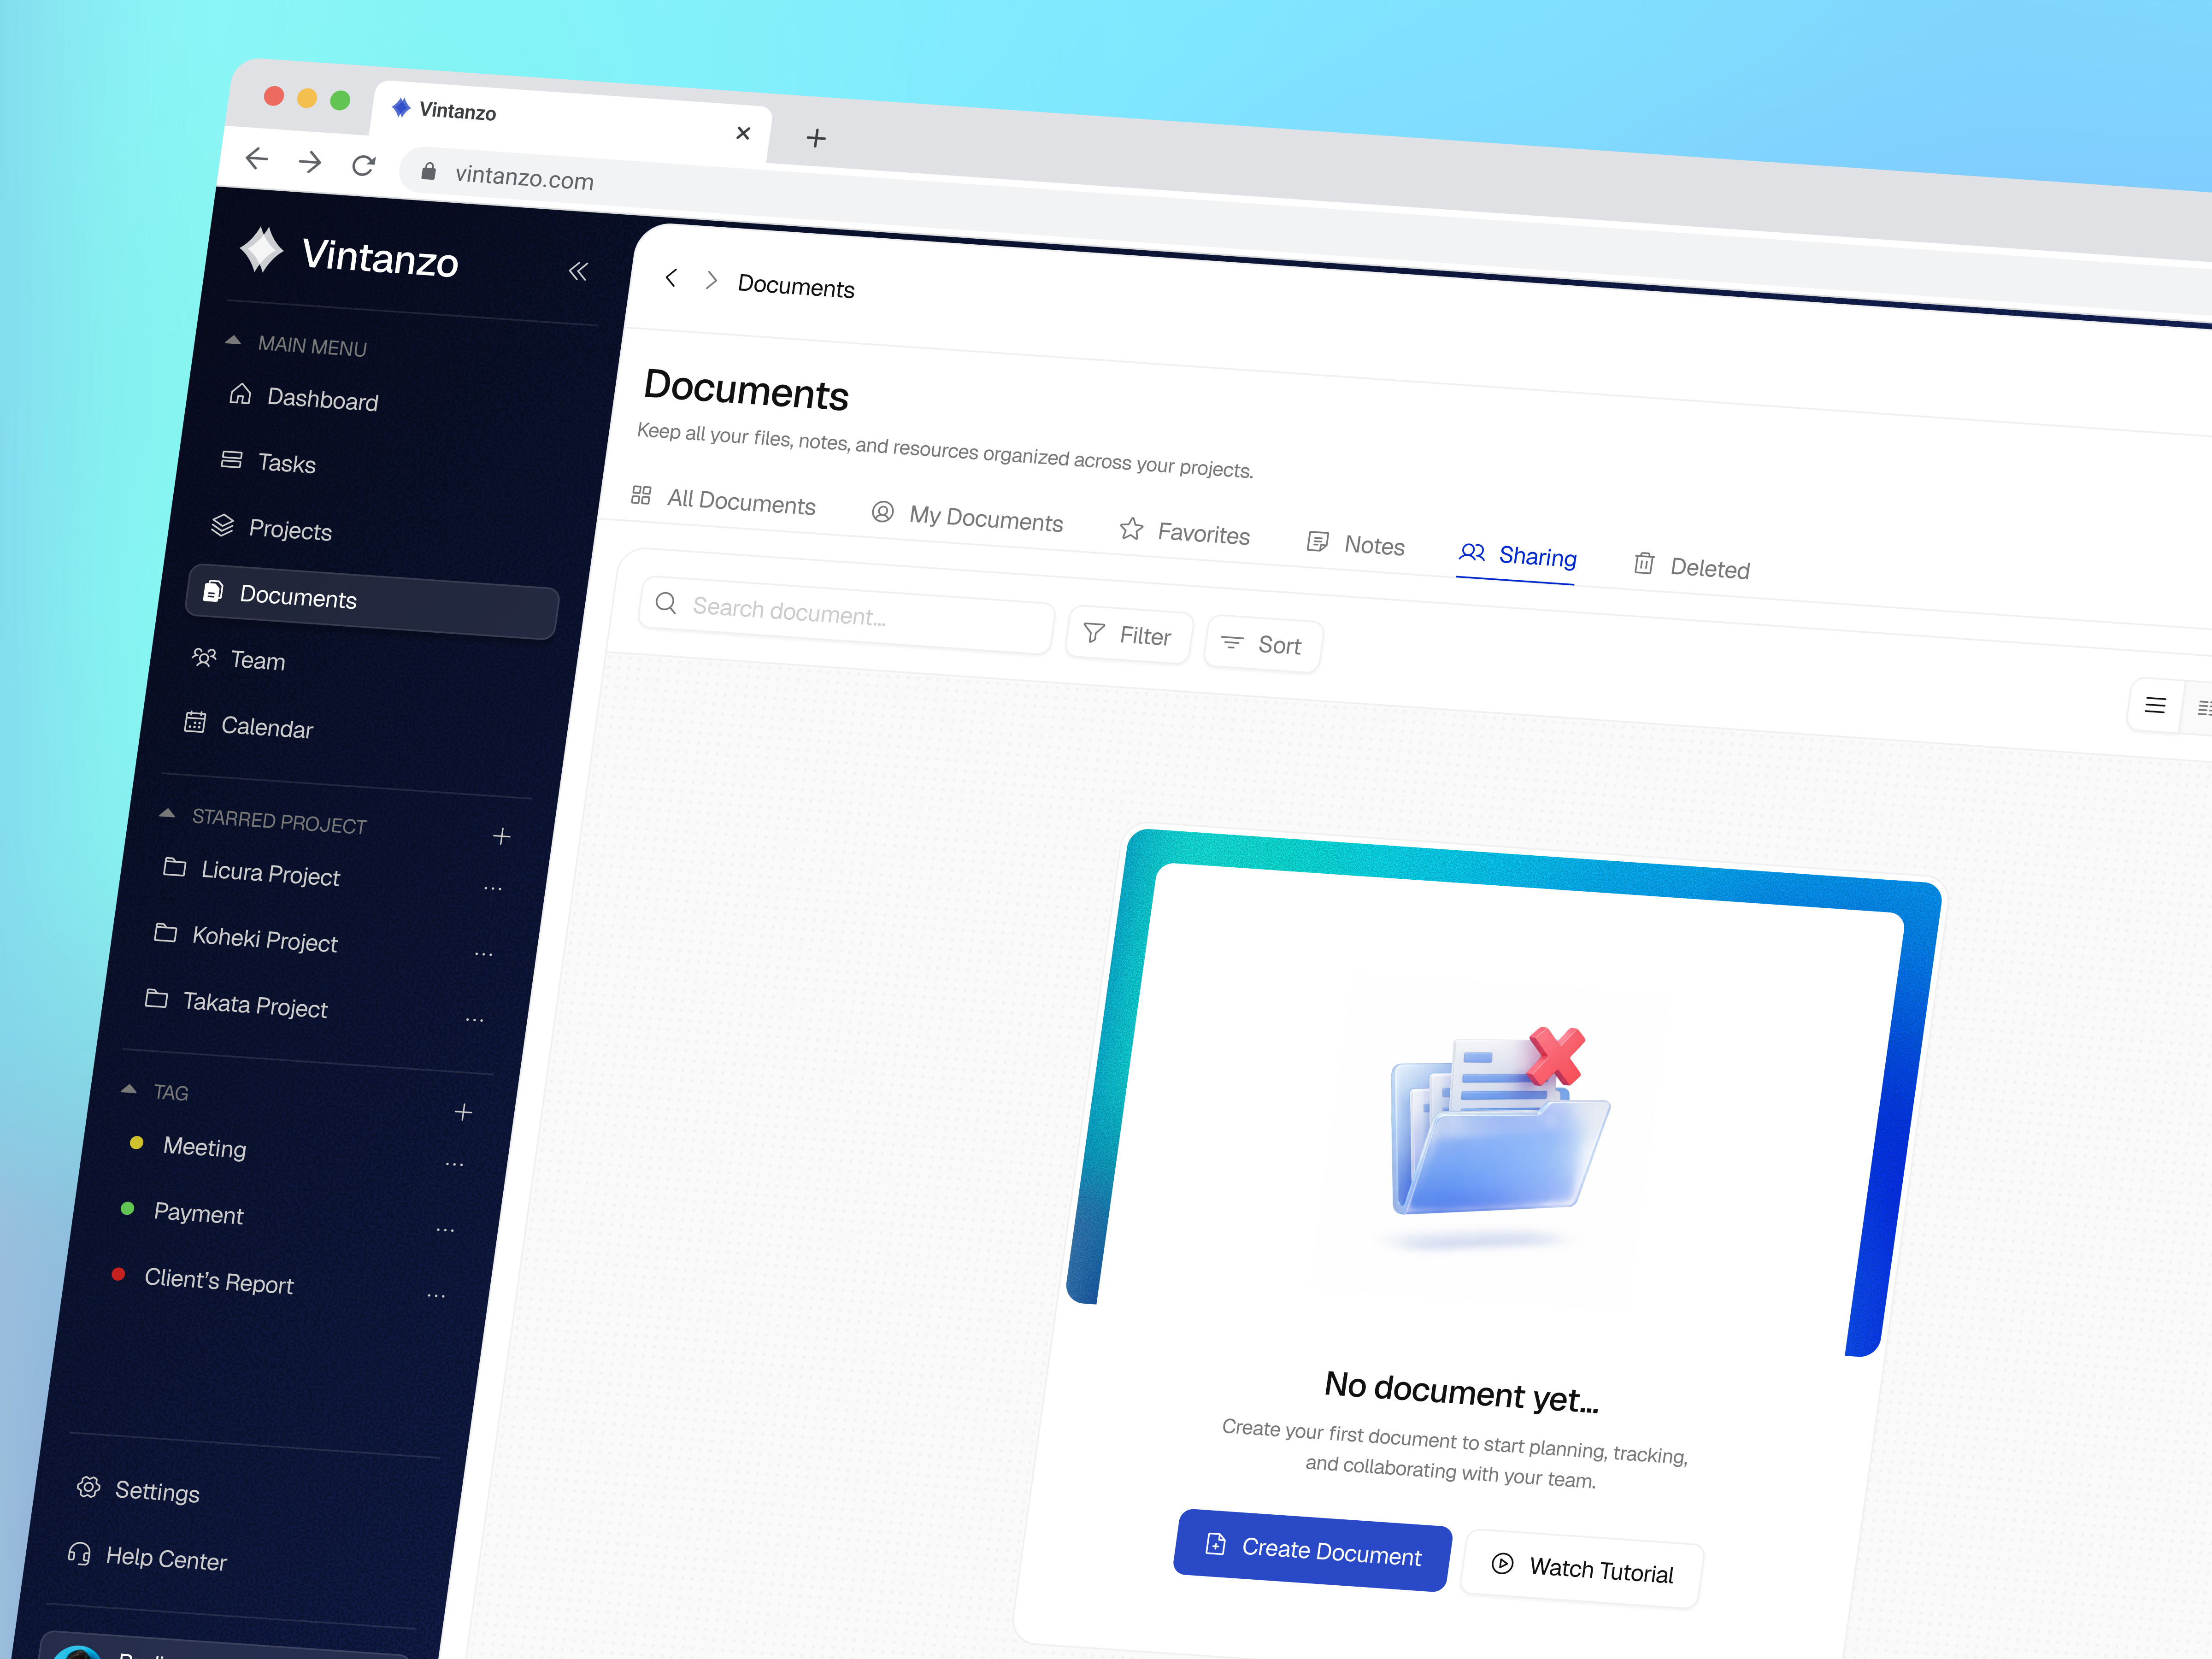Click the red dot of the Client's Report tag
Image resolution: width=2212 pixels, height=1659 pixels.
[118, 1274]
